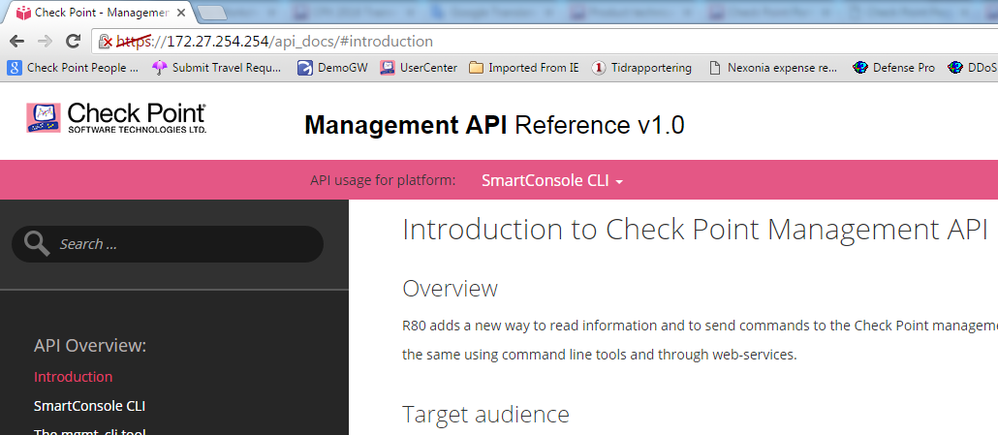This screenshot has width=998, height=435.
Task: Click the magnifying glass search icon
Action: (x=36, y=244)
